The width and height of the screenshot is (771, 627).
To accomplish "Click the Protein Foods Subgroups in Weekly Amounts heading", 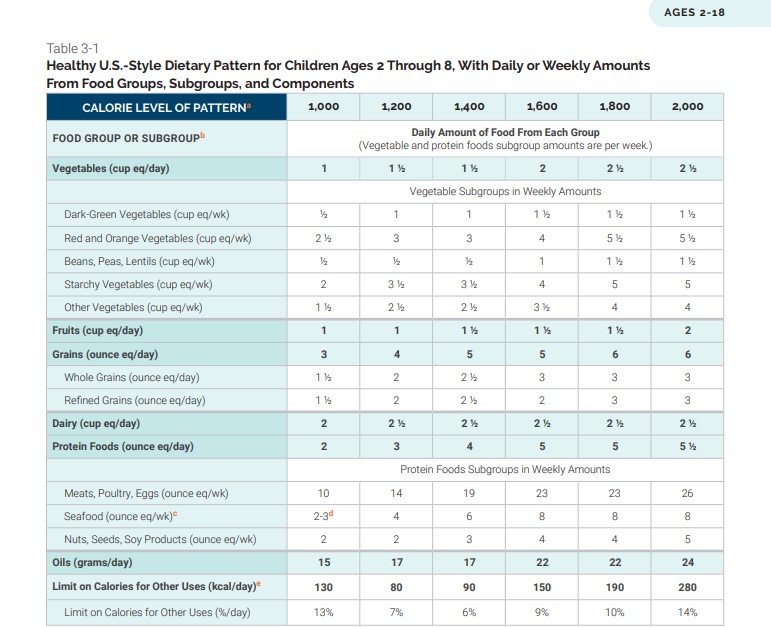I will tap(505, 469).
